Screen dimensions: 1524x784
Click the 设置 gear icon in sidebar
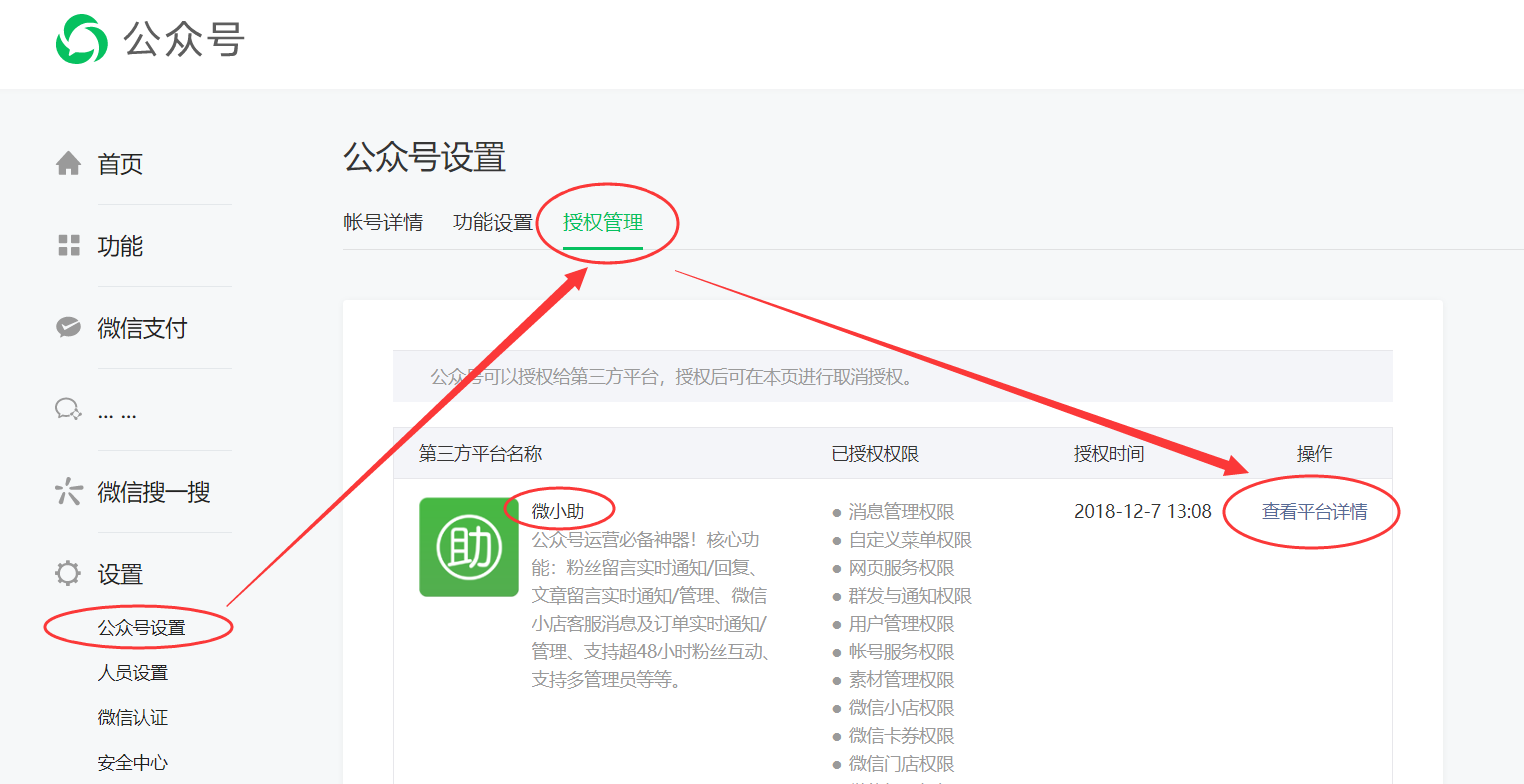tap(68, 573)
